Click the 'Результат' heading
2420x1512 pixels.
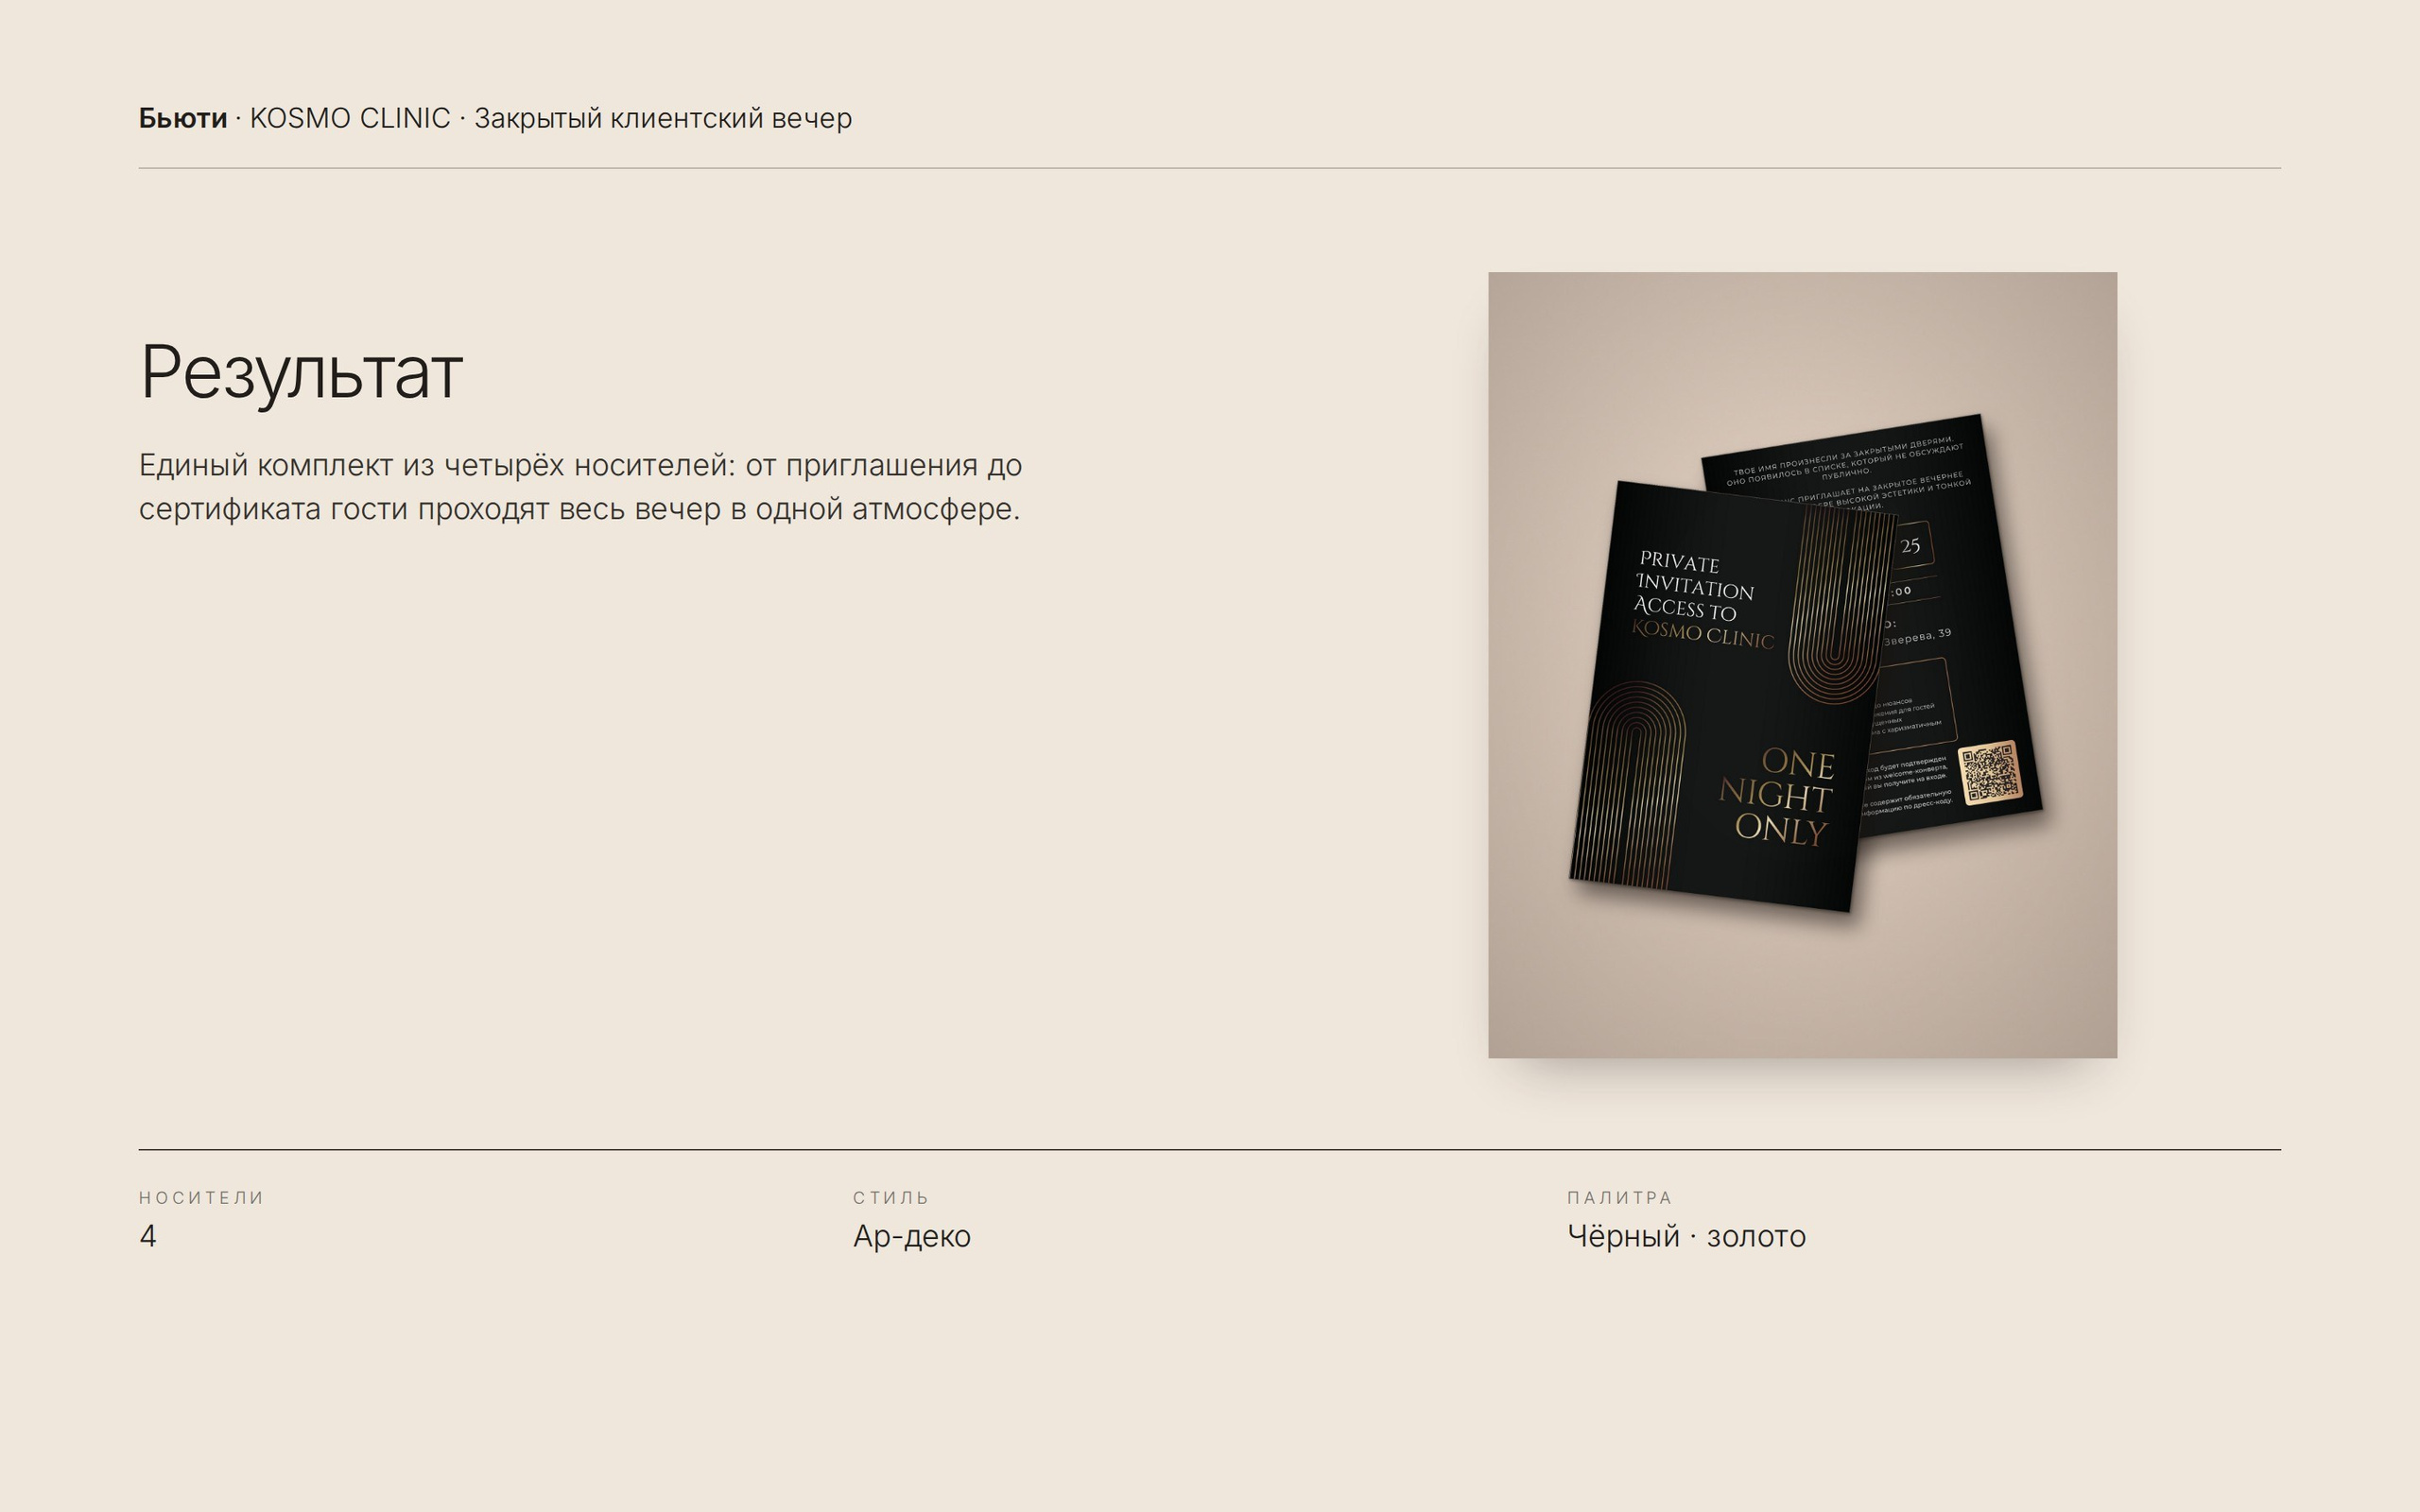tap(301, 372)
